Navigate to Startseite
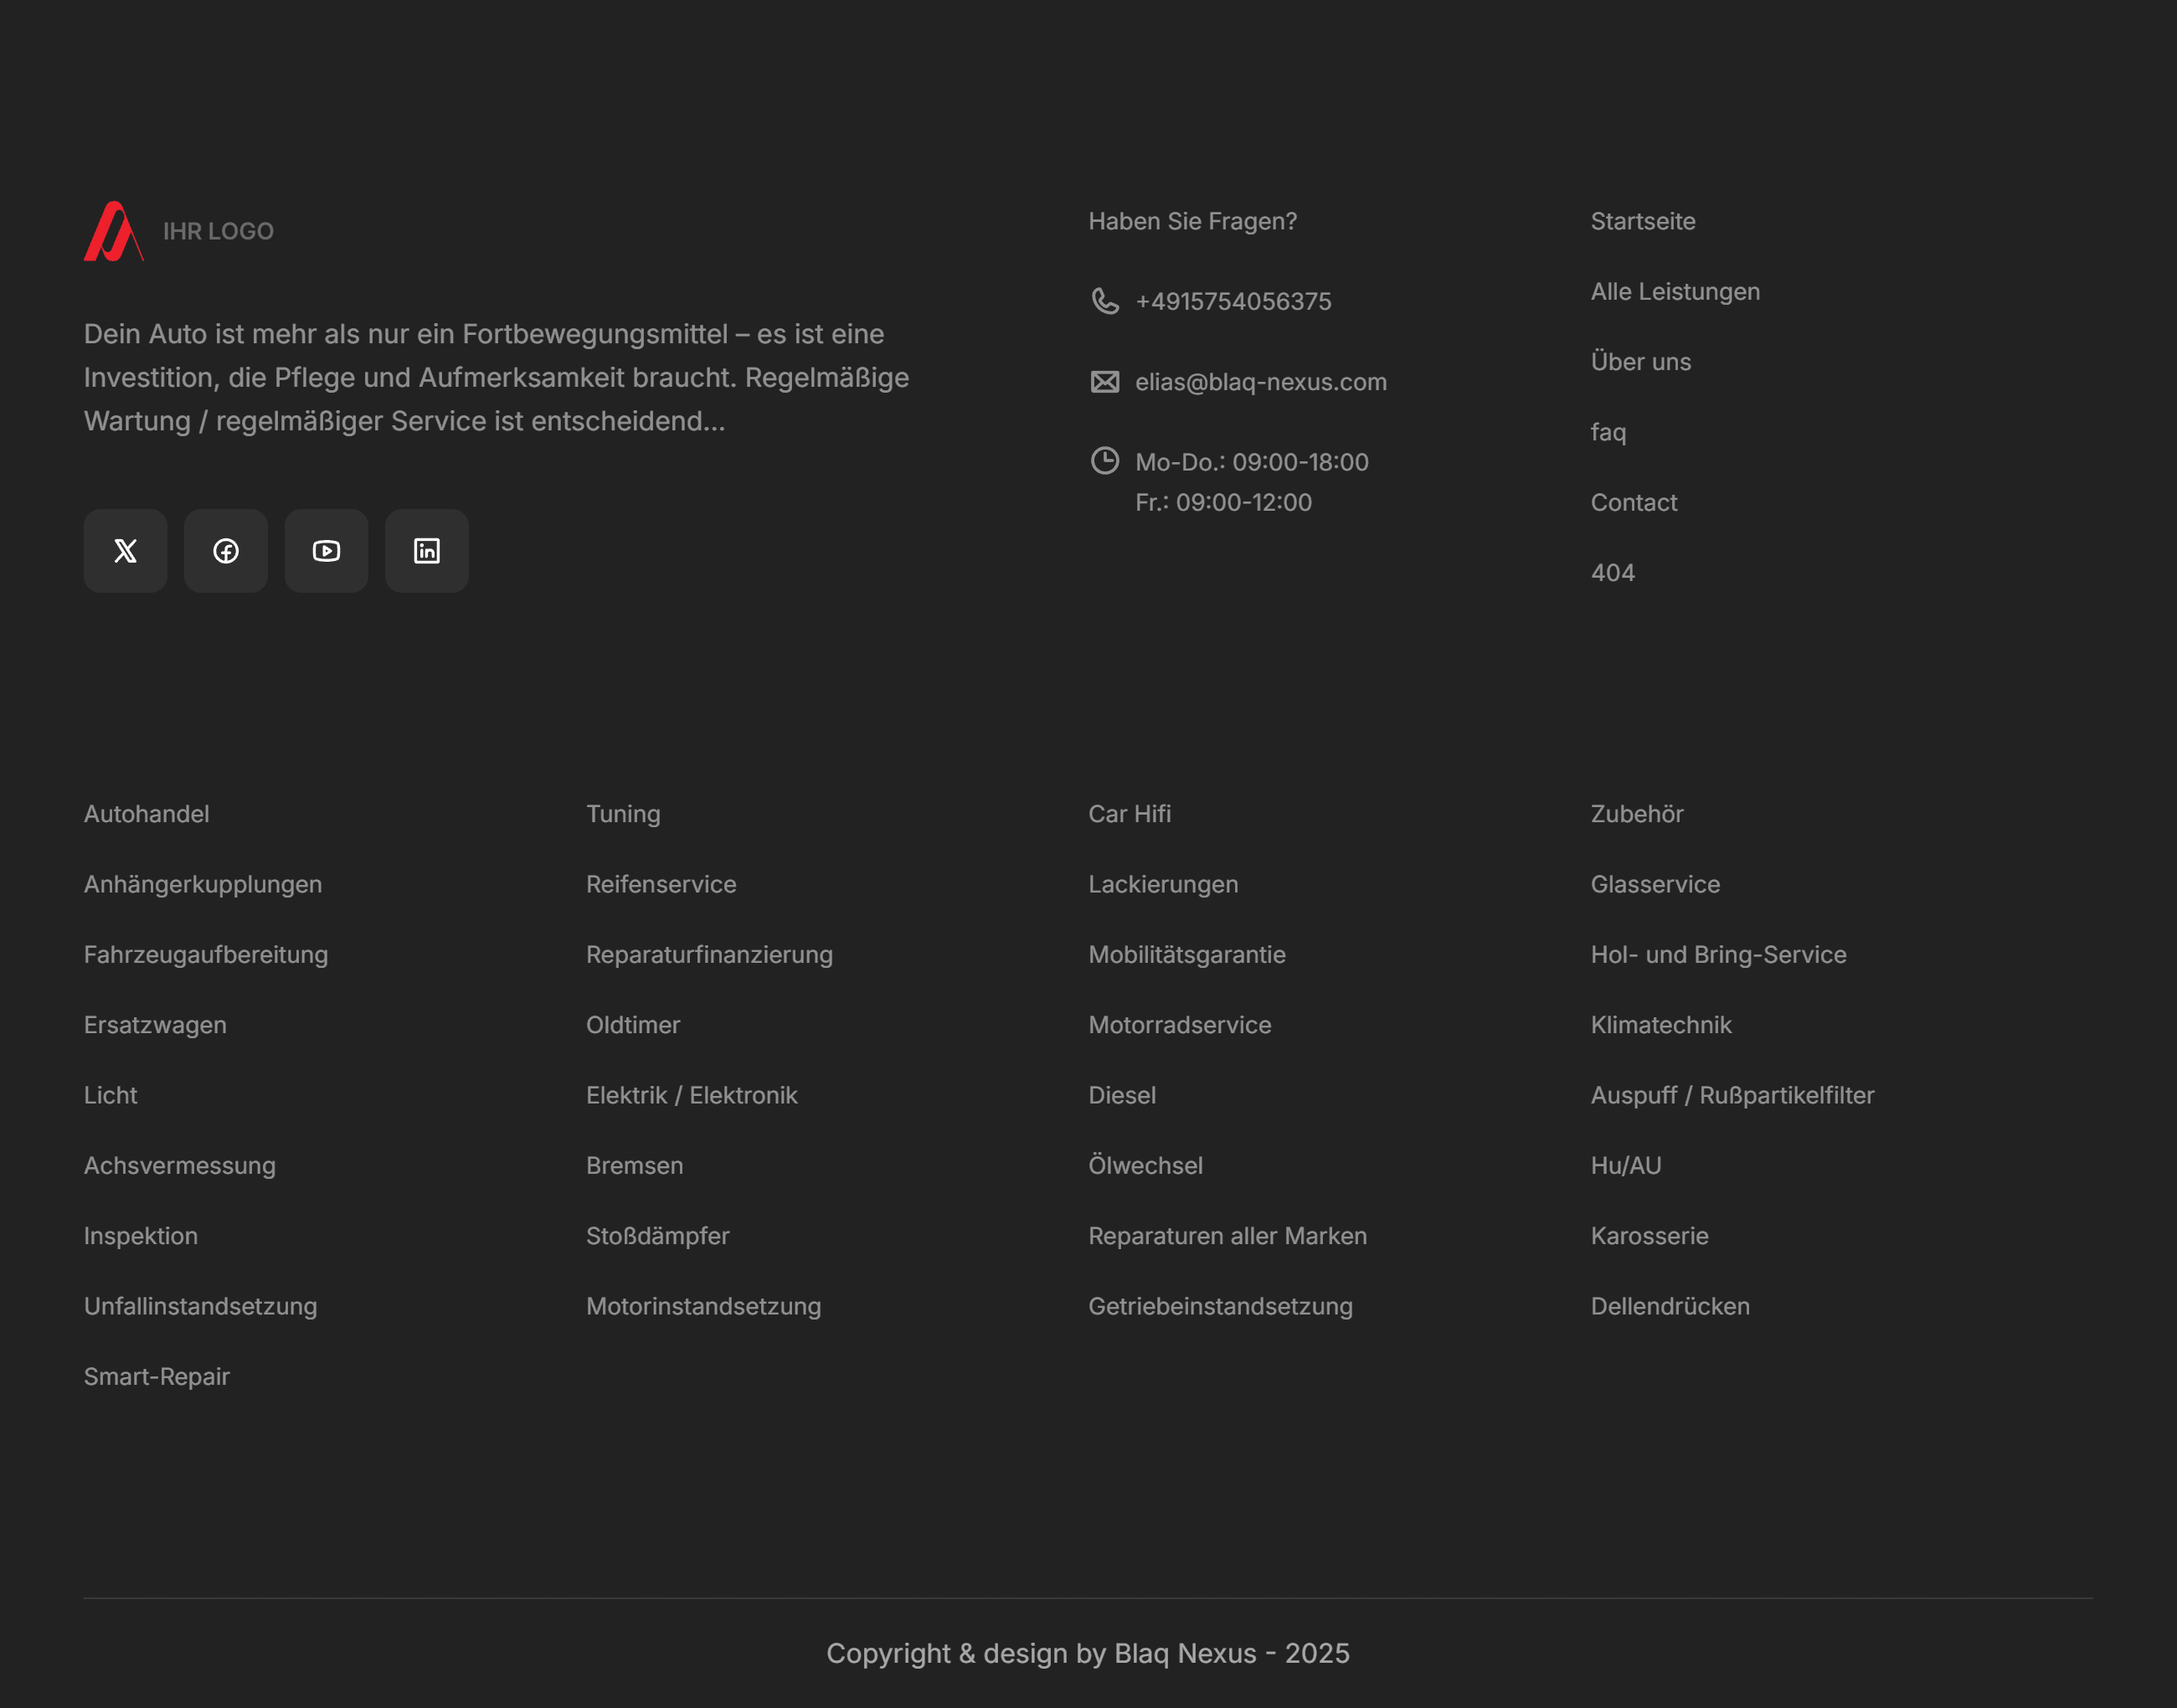The width and height of the screenshot is (2177, 1708). coord(1642,221)
